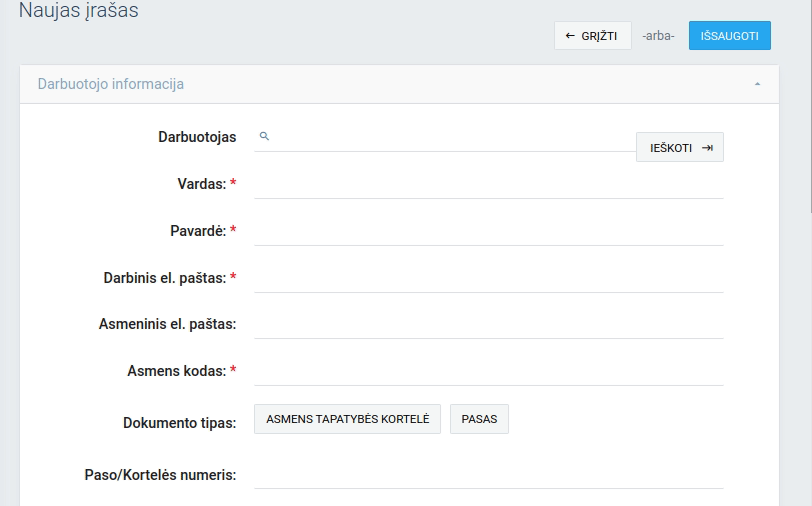Click the Paso/Kortelės numeris input
This screenshot has width=812, height=506.
(x=488, y=474)
